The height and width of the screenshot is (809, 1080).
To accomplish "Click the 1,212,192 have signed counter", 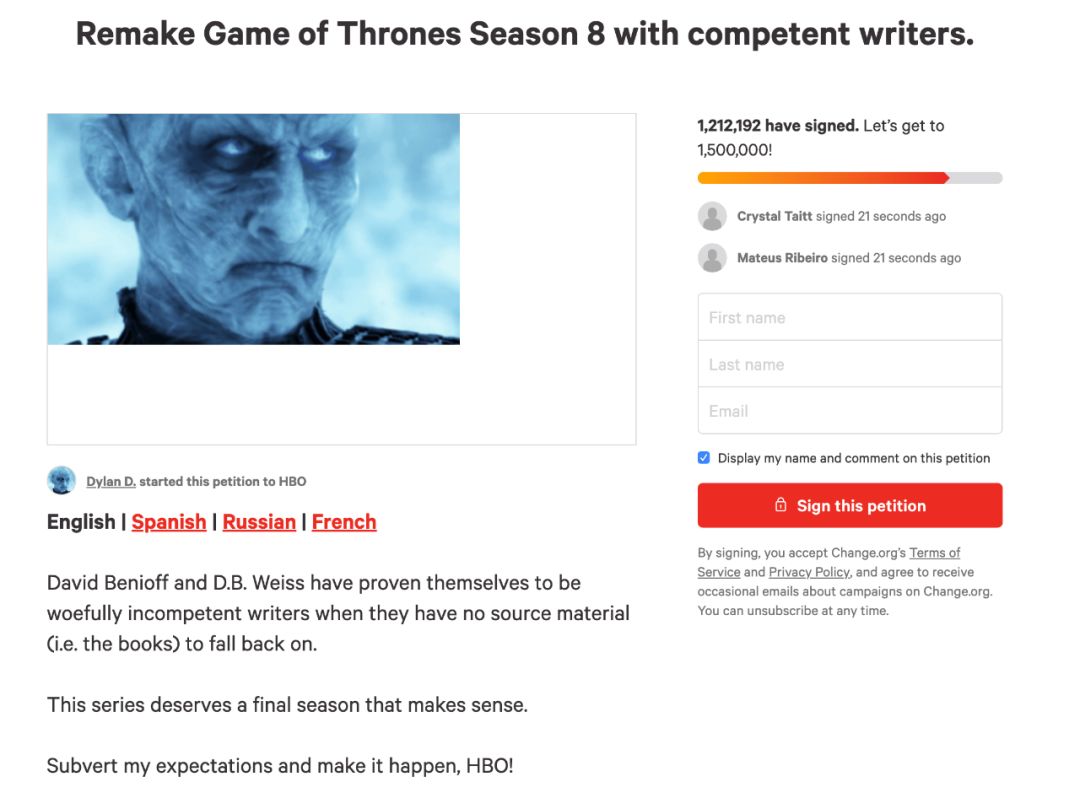I will click(777, 126).
